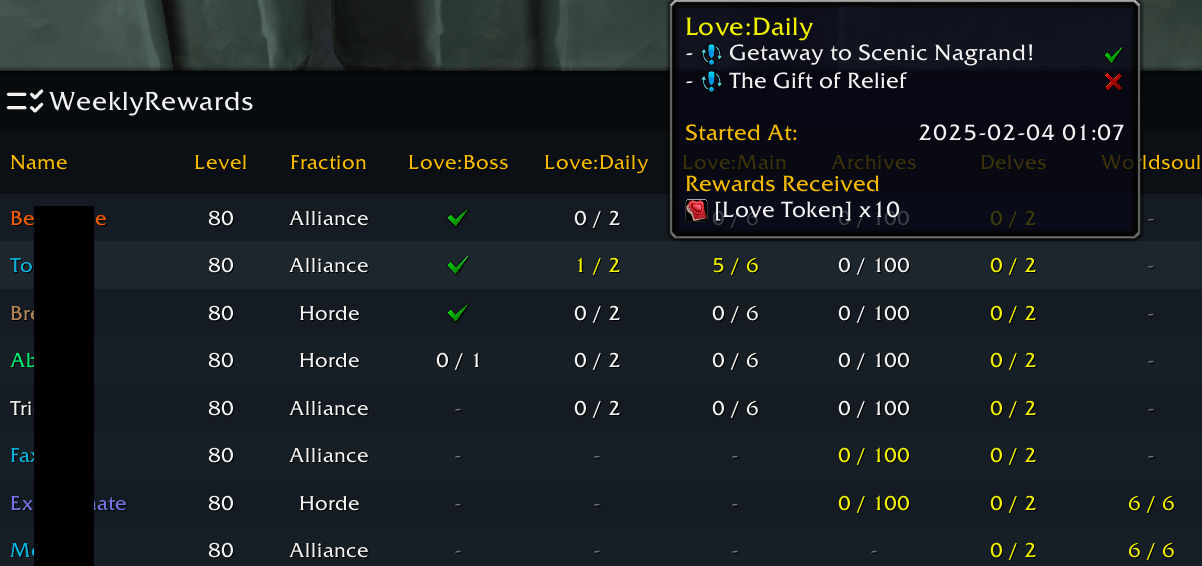
Task: Click the 5 / 6 Love:Main progress cell
Action: tap(735, 265)
